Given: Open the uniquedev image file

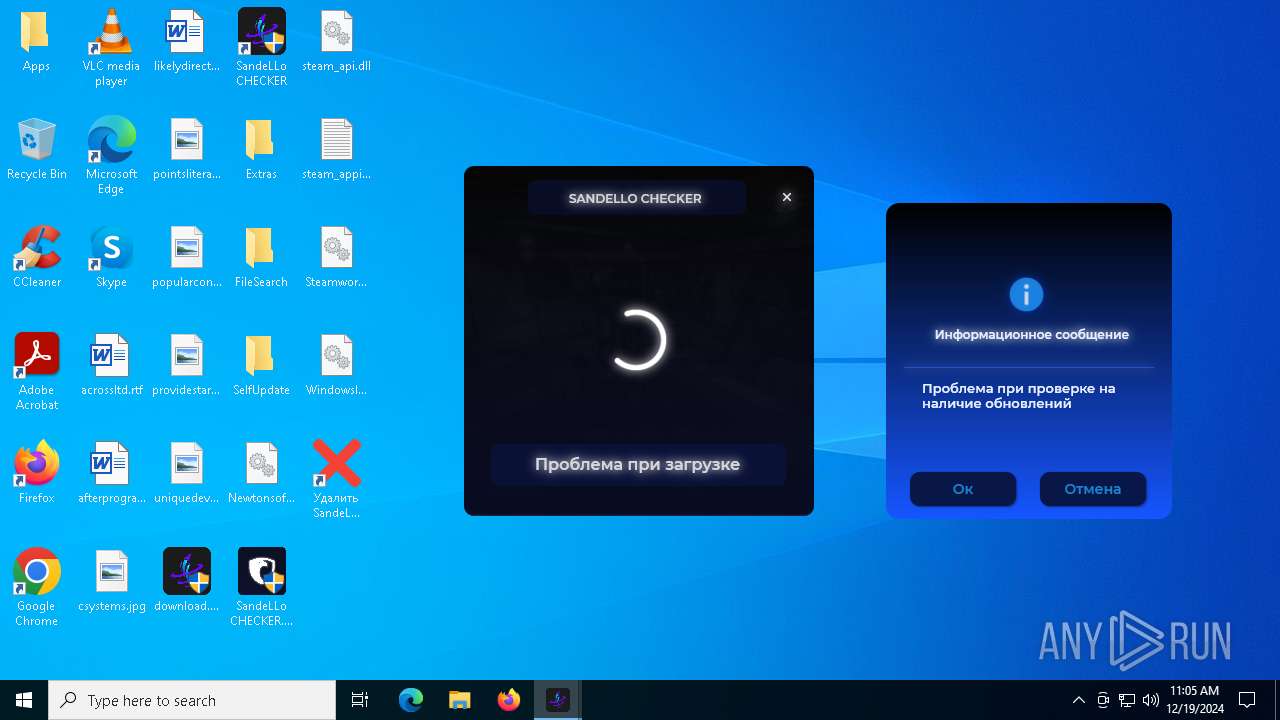Looking at the screenshot, I should 186,473.
